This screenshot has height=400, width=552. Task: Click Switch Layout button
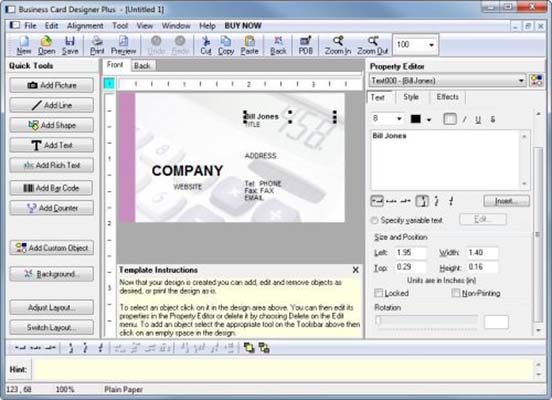tap(52, 327)
